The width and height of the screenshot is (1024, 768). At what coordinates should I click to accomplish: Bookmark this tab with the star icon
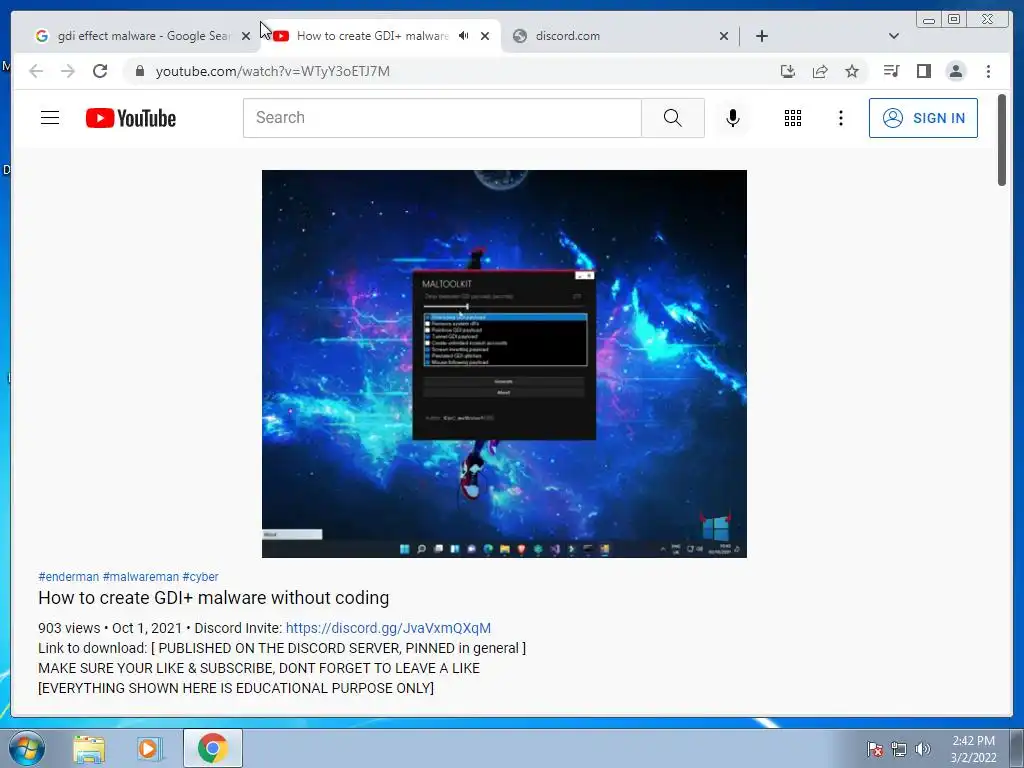point(852,71)
